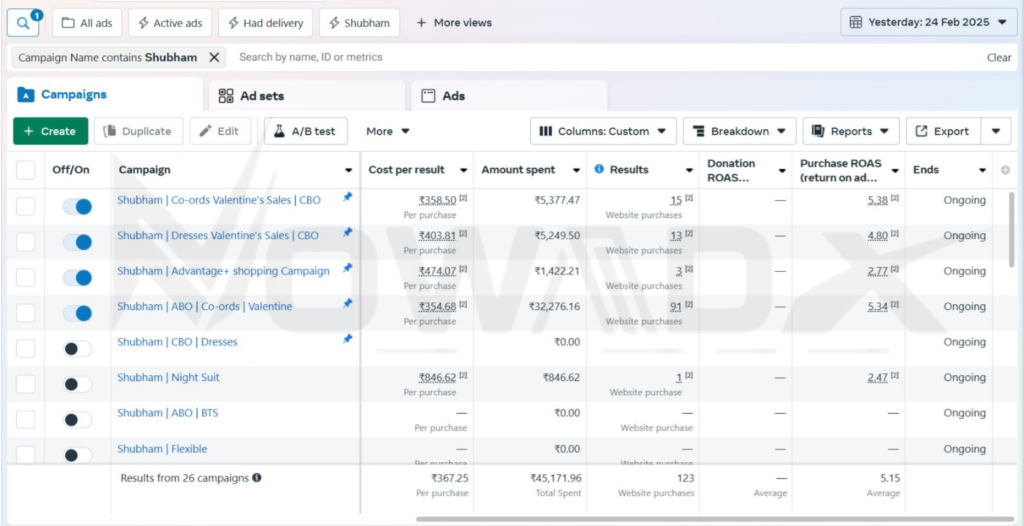Open the date range picker for Yesterday
This screenshot has height=526, width=1024.
click(x=929, y=22)
